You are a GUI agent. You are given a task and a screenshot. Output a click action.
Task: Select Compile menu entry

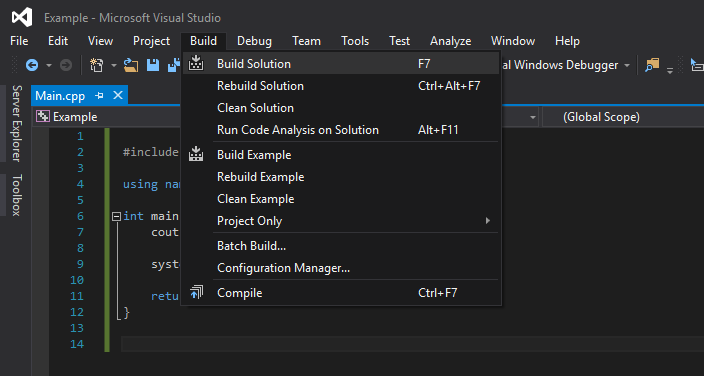(341, 293)
